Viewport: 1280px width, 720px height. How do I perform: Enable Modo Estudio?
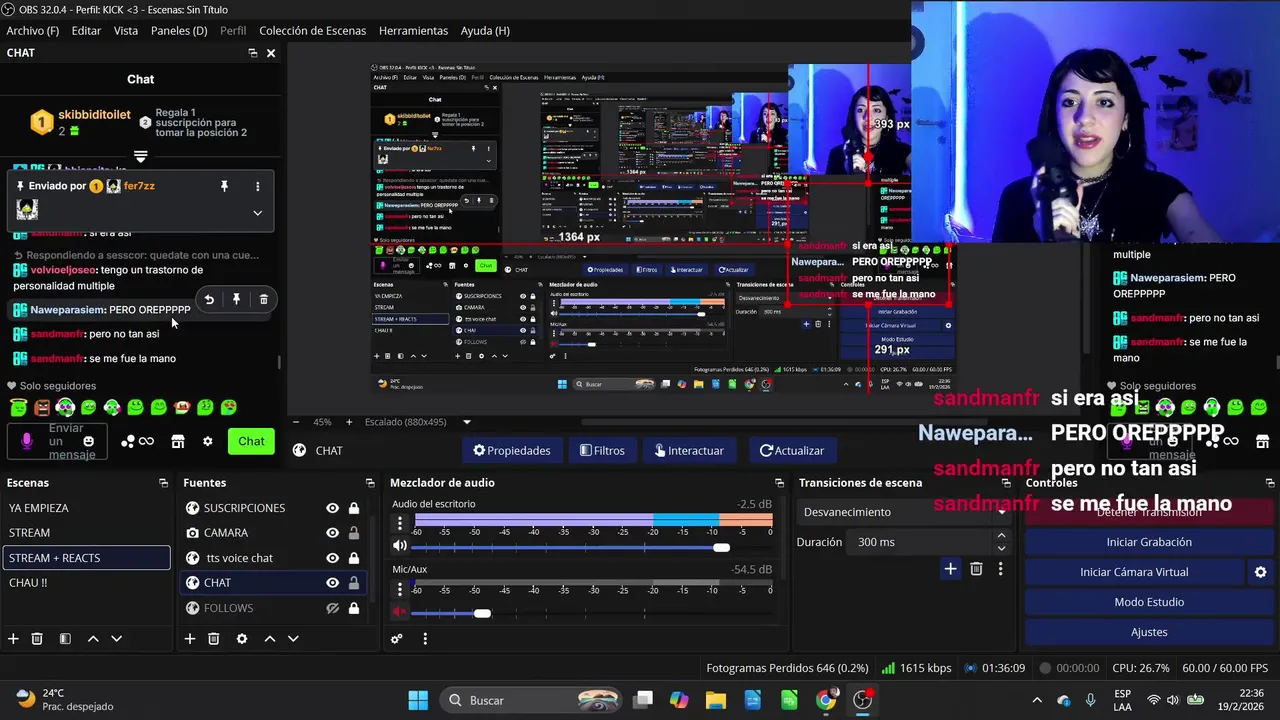1149,602
